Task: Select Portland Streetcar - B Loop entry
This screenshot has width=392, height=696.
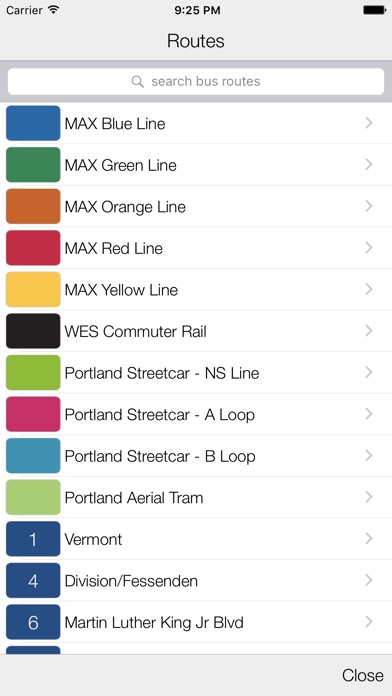Action: coord(196,456)
